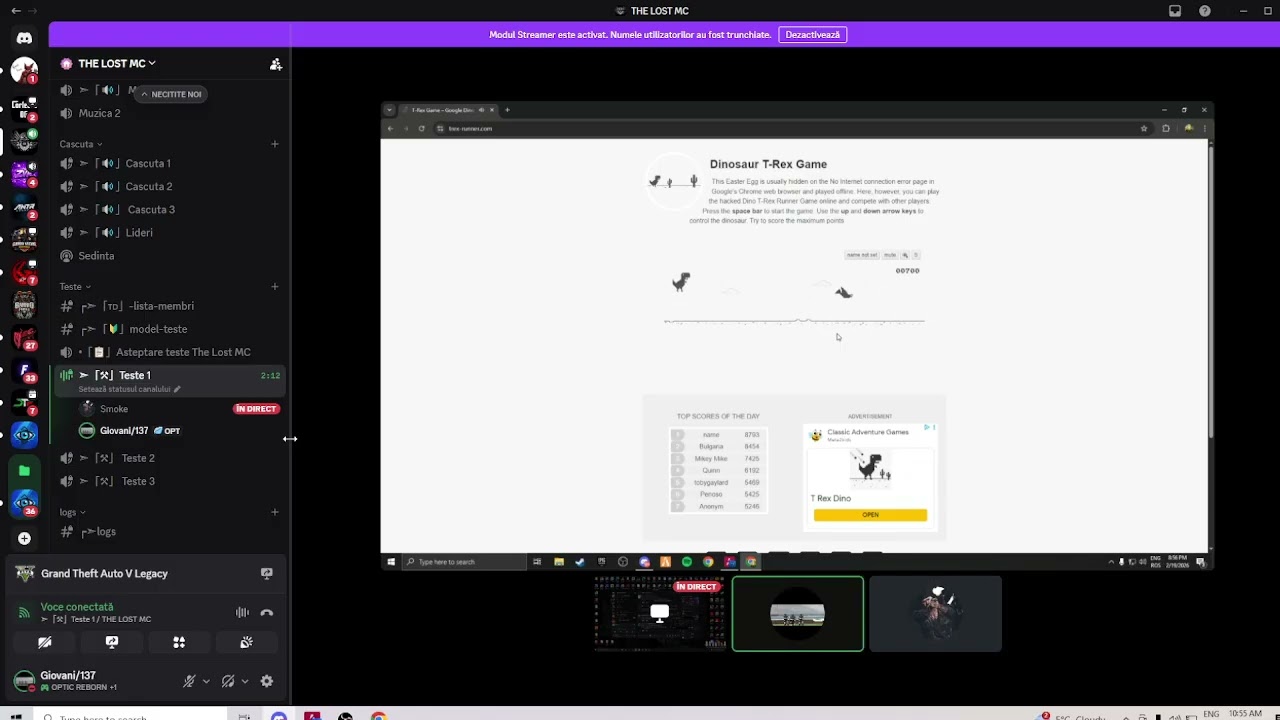Open Discord direct messages home icon
The image size is (1280, 720).
tap(24, 38)
